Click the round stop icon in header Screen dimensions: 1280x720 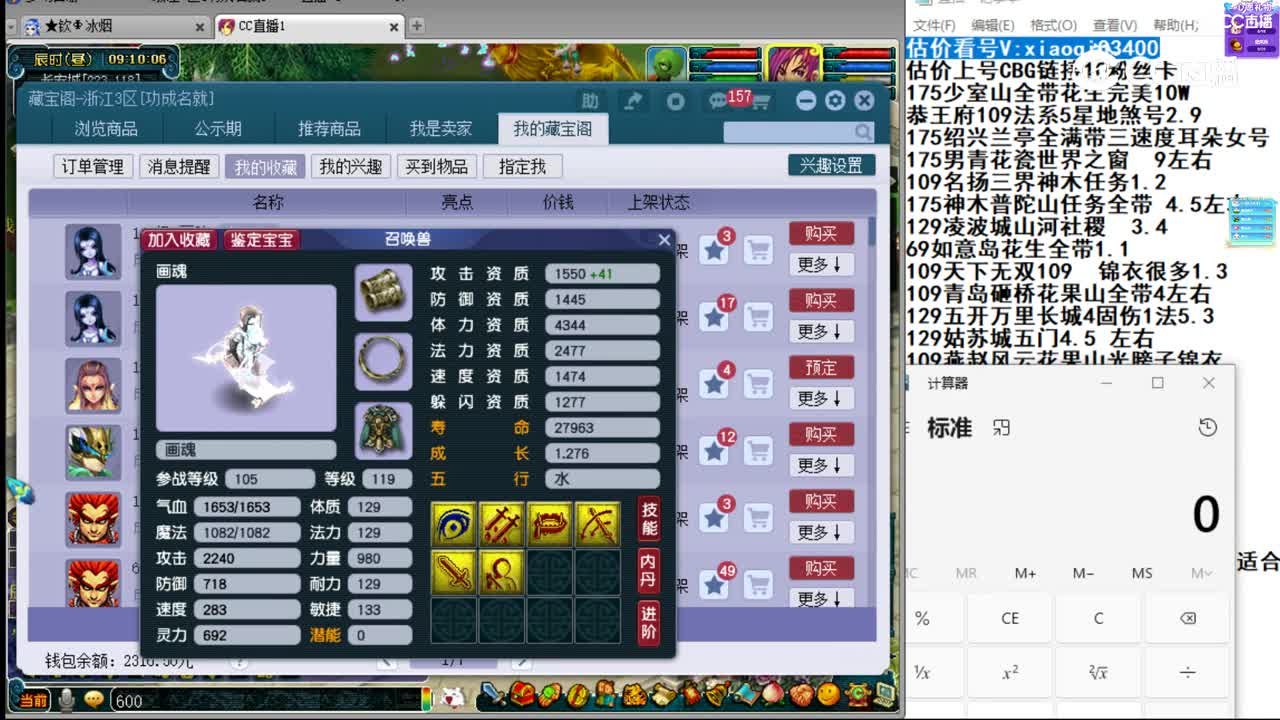tap(676, 101)
